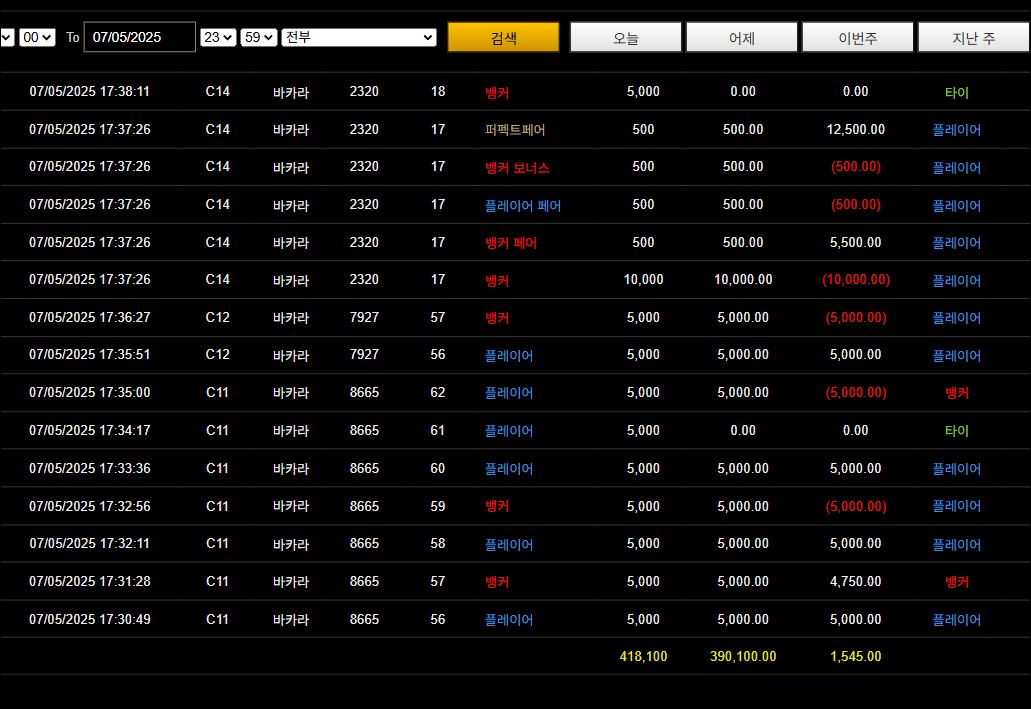Click timestamp 07/05/2025 17:35:51

point(89,354)
